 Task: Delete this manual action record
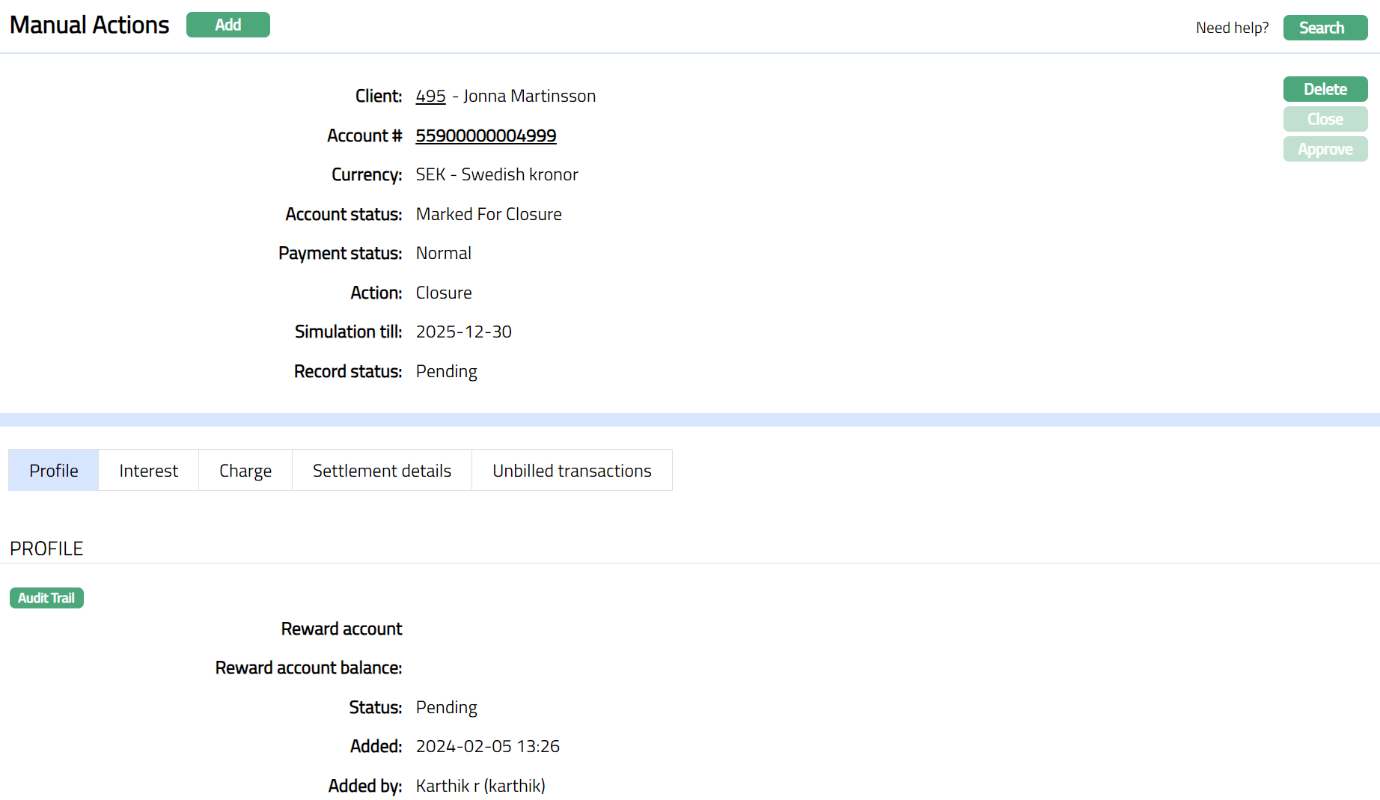[1325, 89]
